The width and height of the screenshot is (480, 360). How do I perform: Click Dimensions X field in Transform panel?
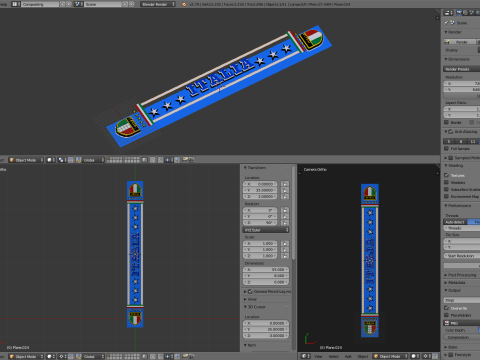tap(266, 269)
